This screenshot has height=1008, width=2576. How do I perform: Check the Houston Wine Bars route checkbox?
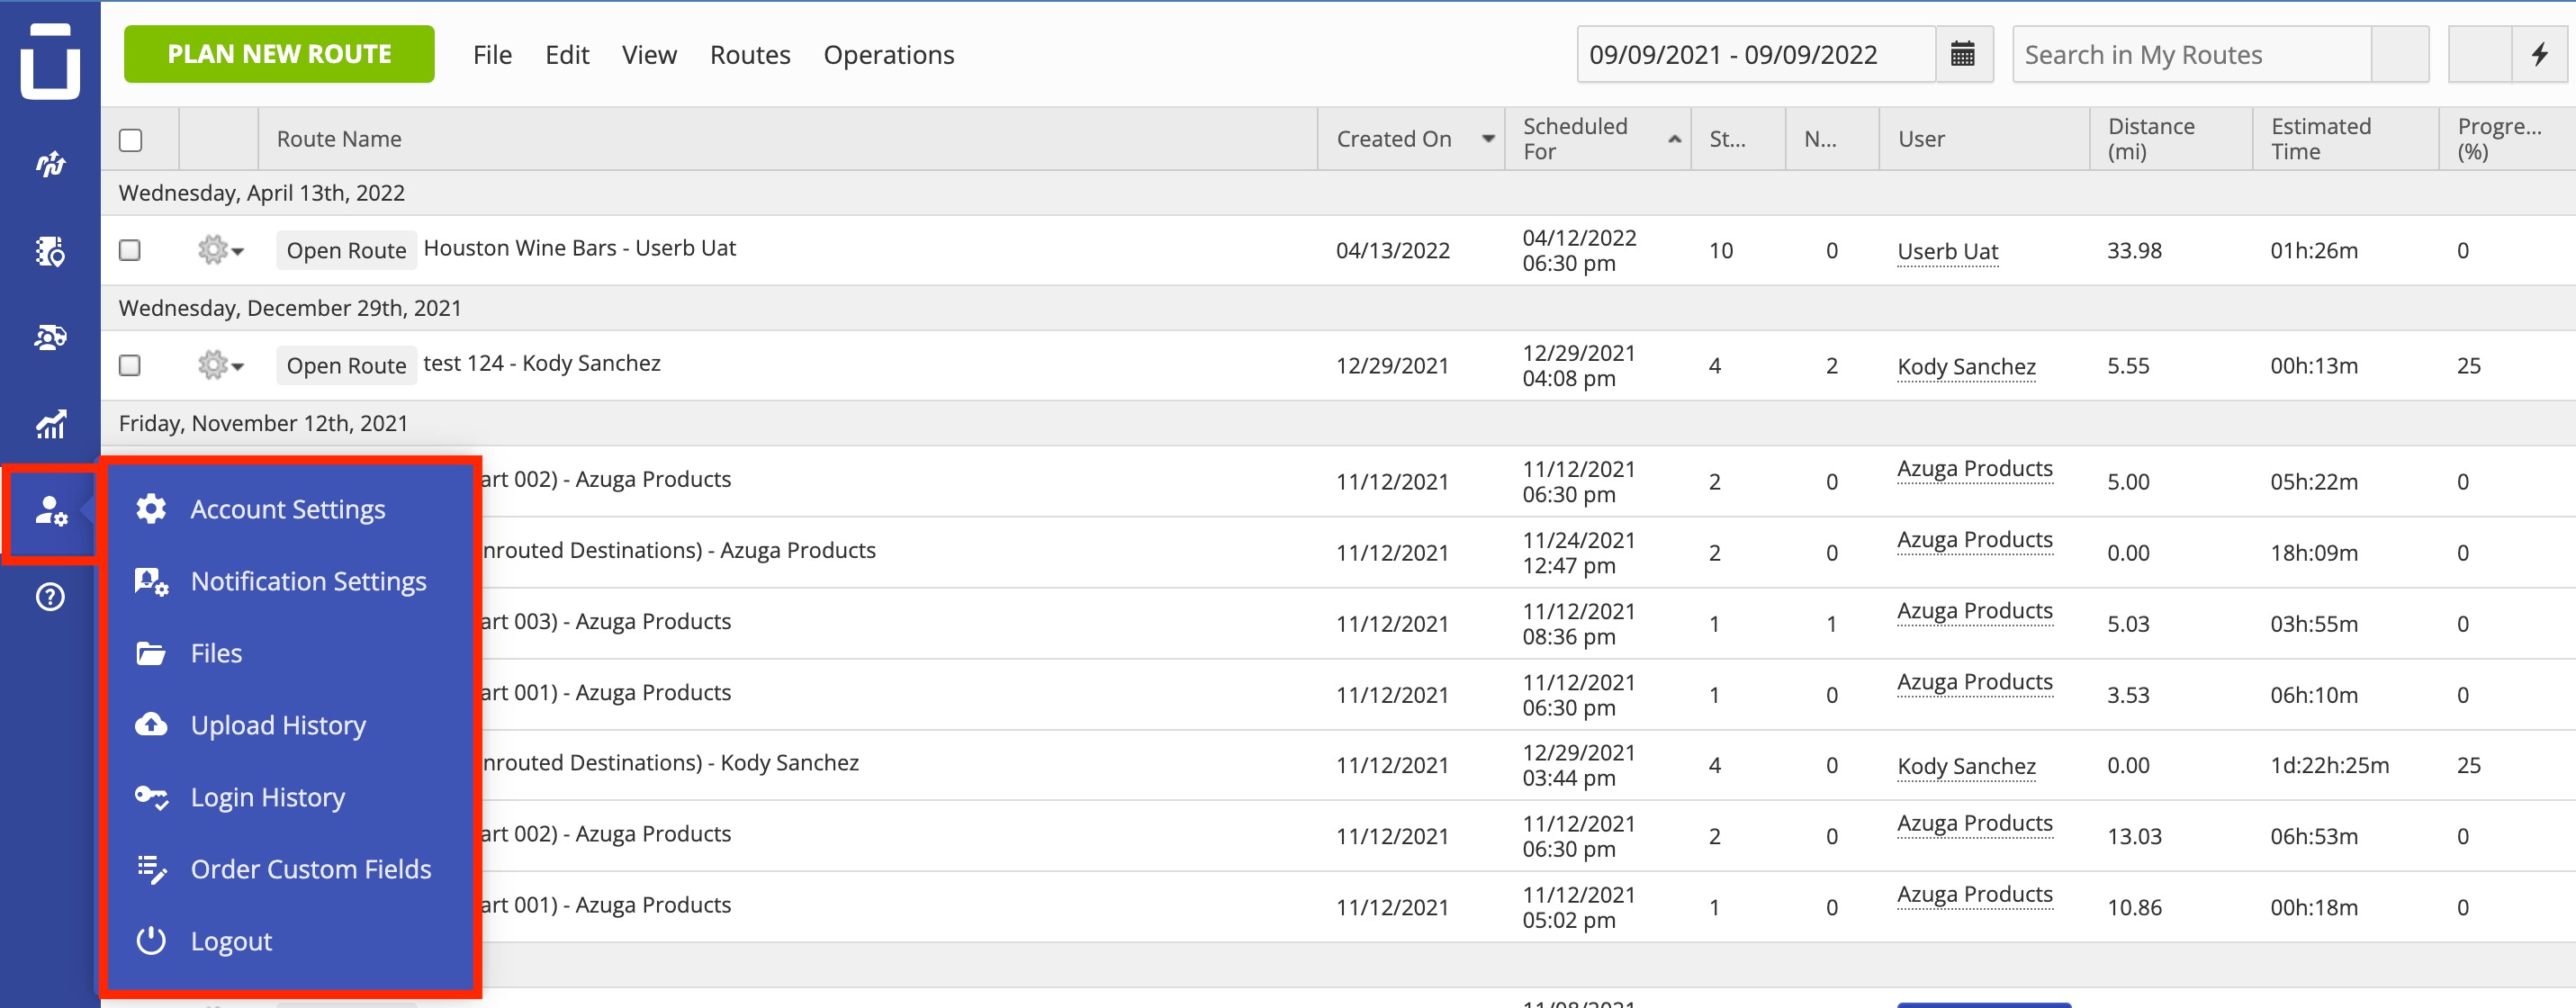pyautogui.click(x=130, y=250)
